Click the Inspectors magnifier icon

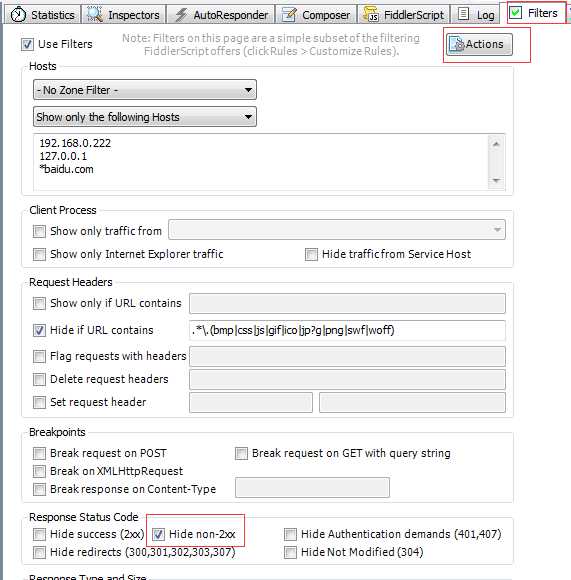95,14
